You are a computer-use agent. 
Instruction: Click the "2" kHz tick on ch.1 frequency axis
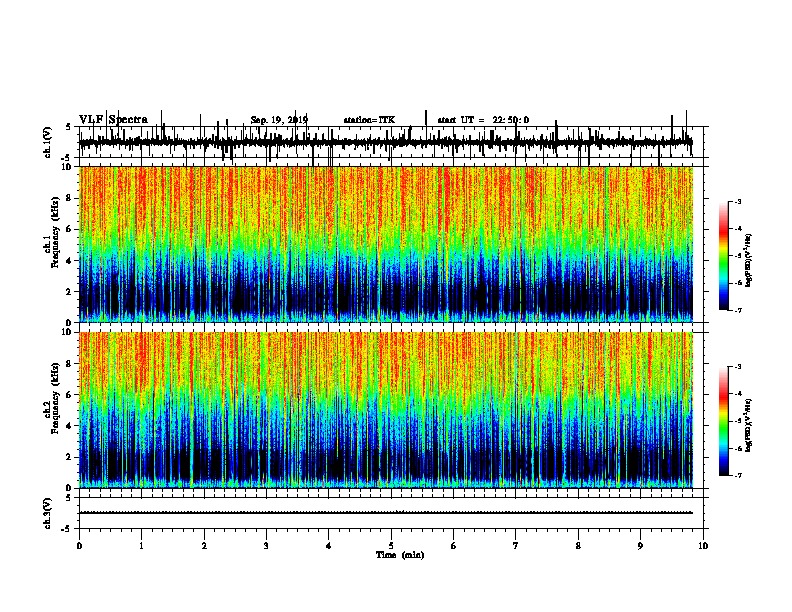click(70, 291)
